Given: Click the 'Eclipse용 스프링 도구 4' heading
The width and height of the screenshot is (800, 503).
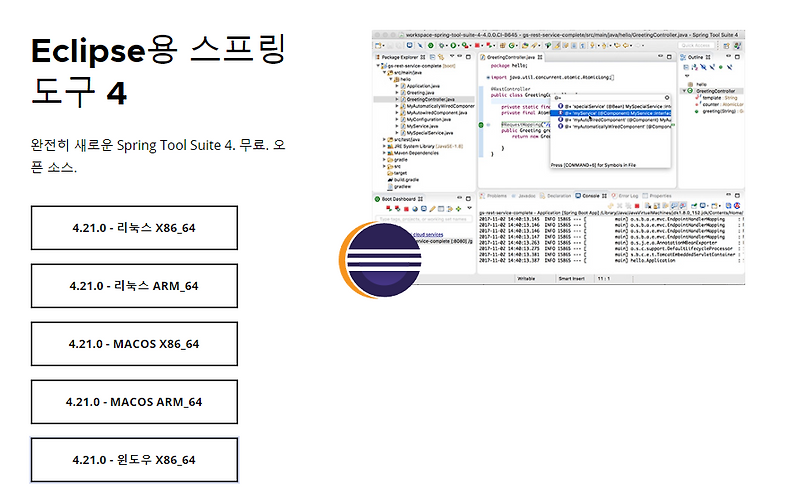Looking at the screenshot, I should point(158,71).
